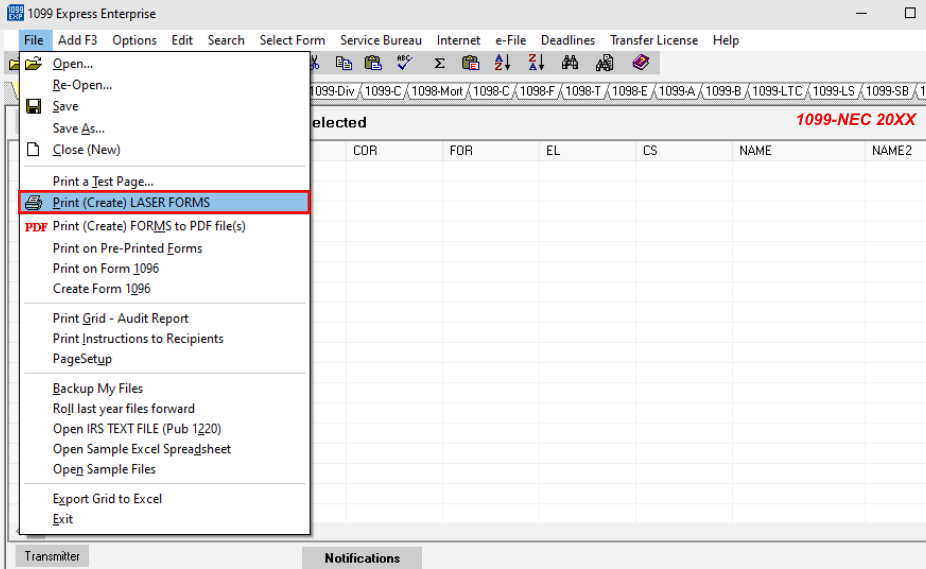Viewport: 926px width, 569px height.
Task: Click the 1099 Express app icon in title bar
Action: tap(15, 12)
